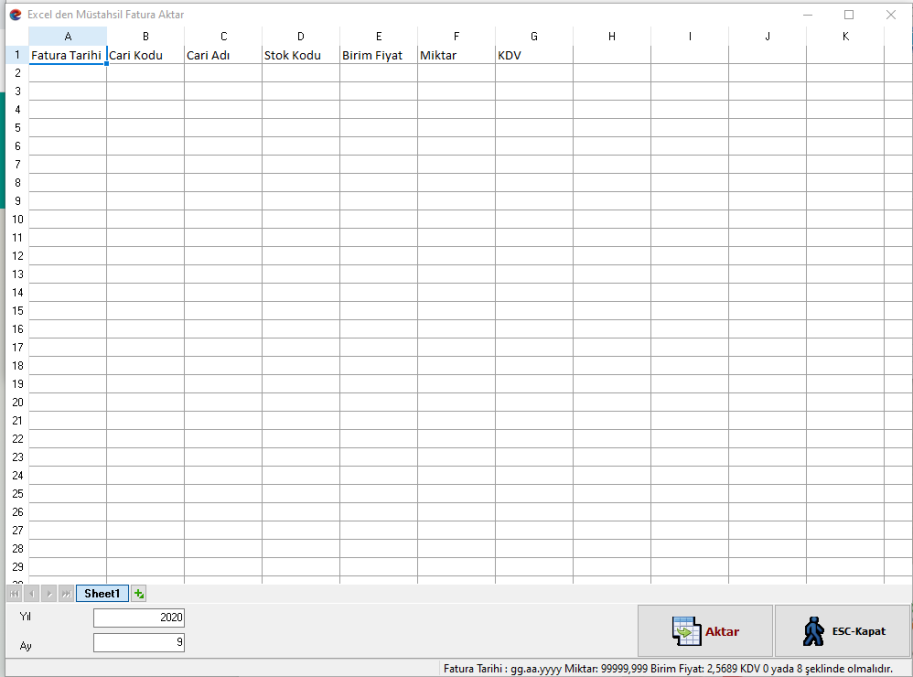Viewport: 913px width, 677px height.
Task: Select the KDV header cell
Action: [x=534, y=55]
